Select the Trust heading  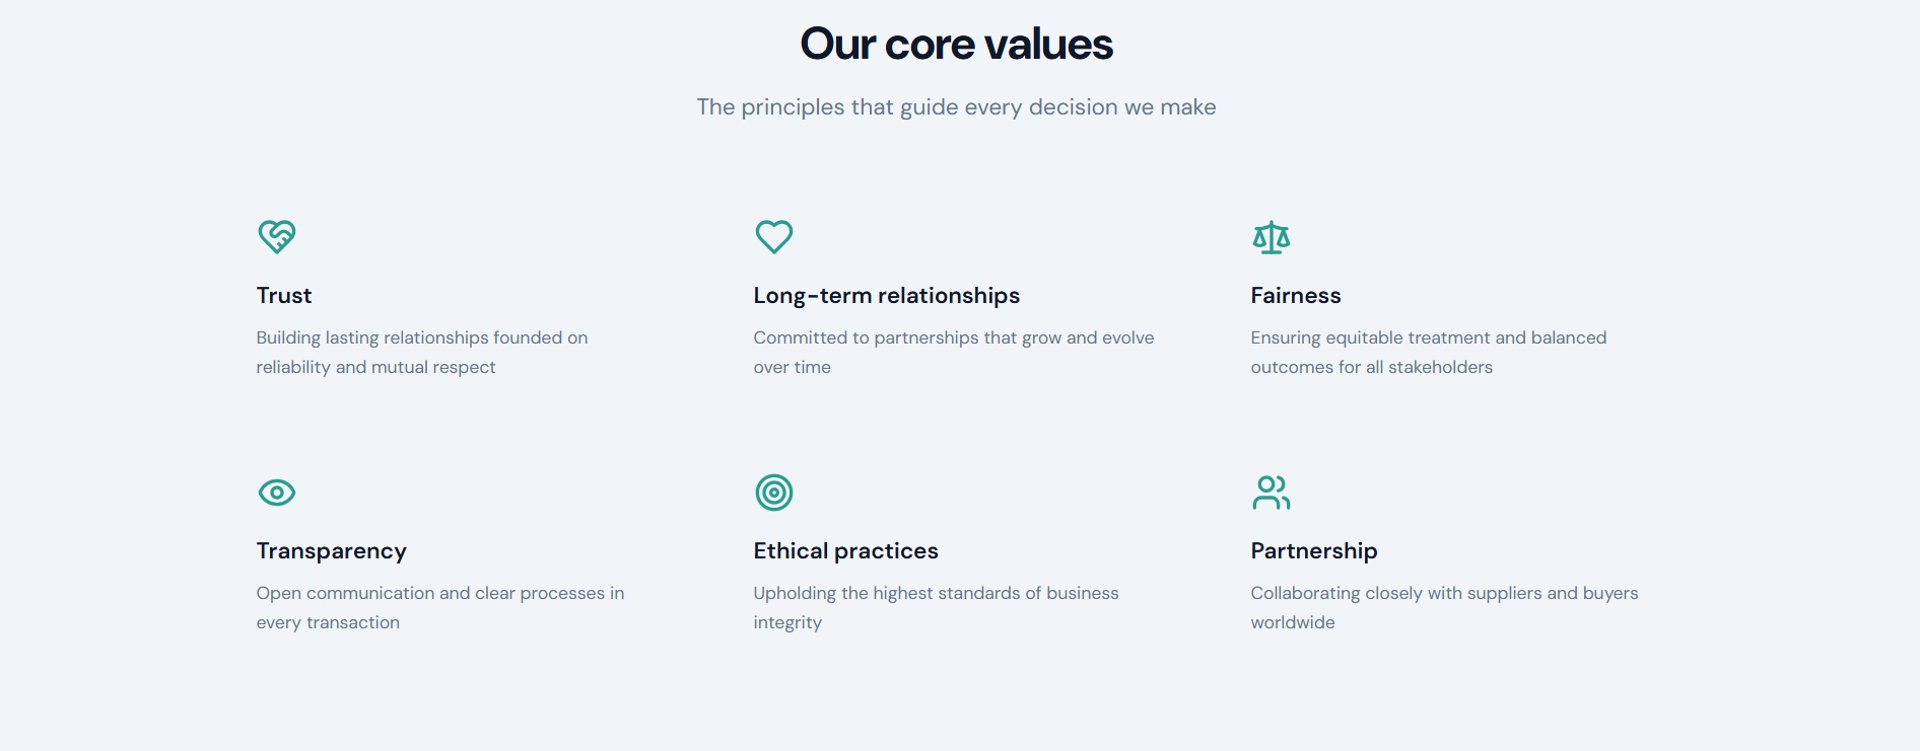284,295
